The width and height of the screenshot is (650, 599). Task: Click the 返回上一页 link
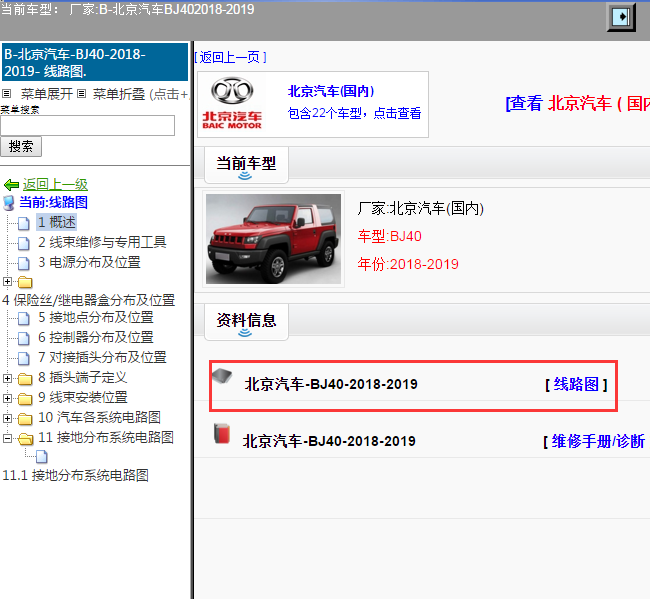[230, 57]
